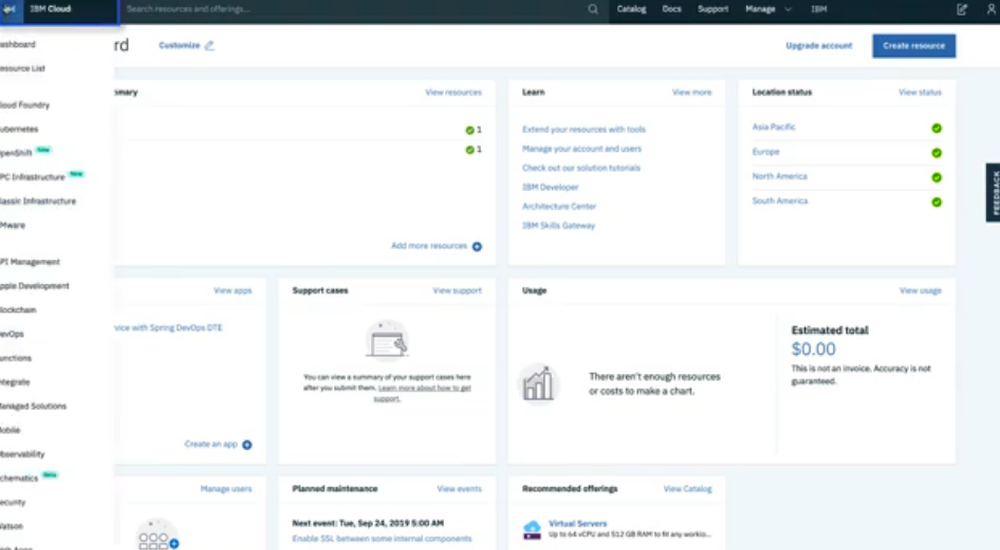Open Extend your resources with tools

click(x=584, y=130)
